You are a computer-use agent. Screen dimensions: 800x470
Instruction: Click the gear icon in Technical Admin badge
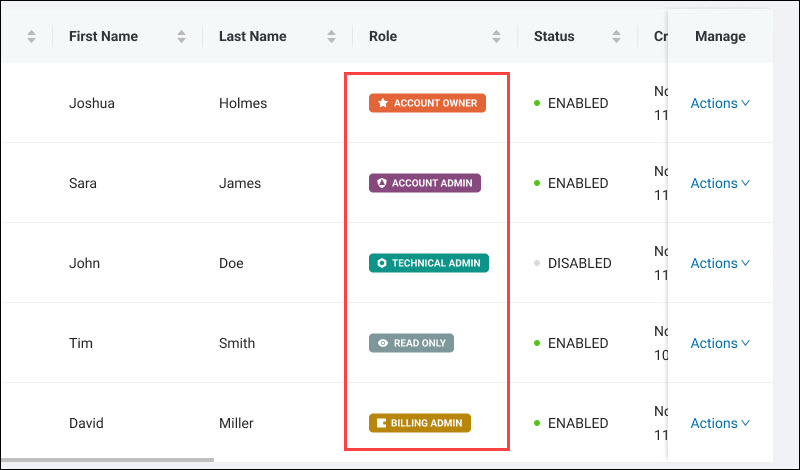point(381,263)
